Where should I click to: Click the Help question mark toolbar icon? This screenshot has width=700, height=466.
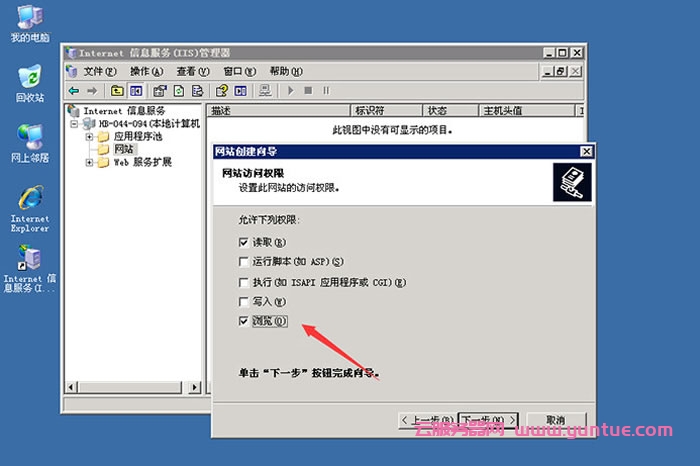coord(220,91)
